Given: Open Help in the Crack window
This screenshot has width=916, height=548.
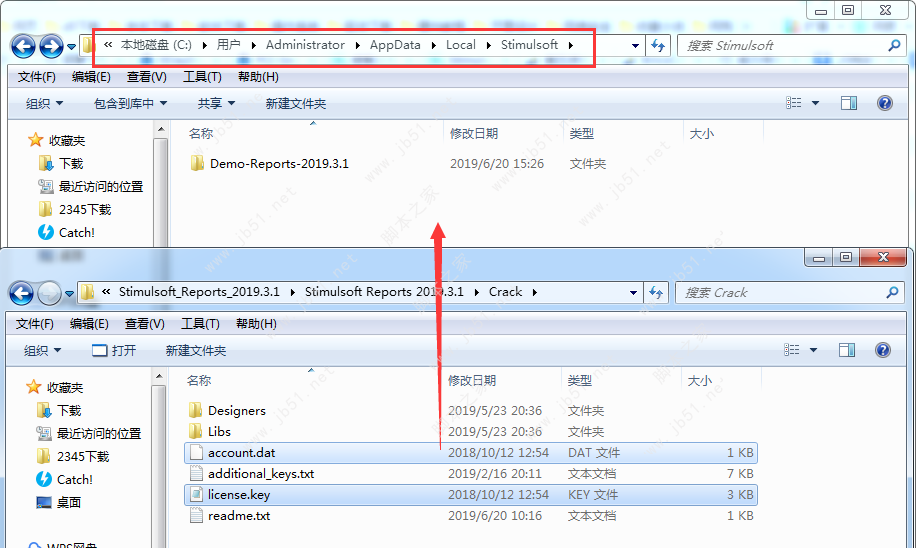Looking at the screenshot, I should pos(883,350).
